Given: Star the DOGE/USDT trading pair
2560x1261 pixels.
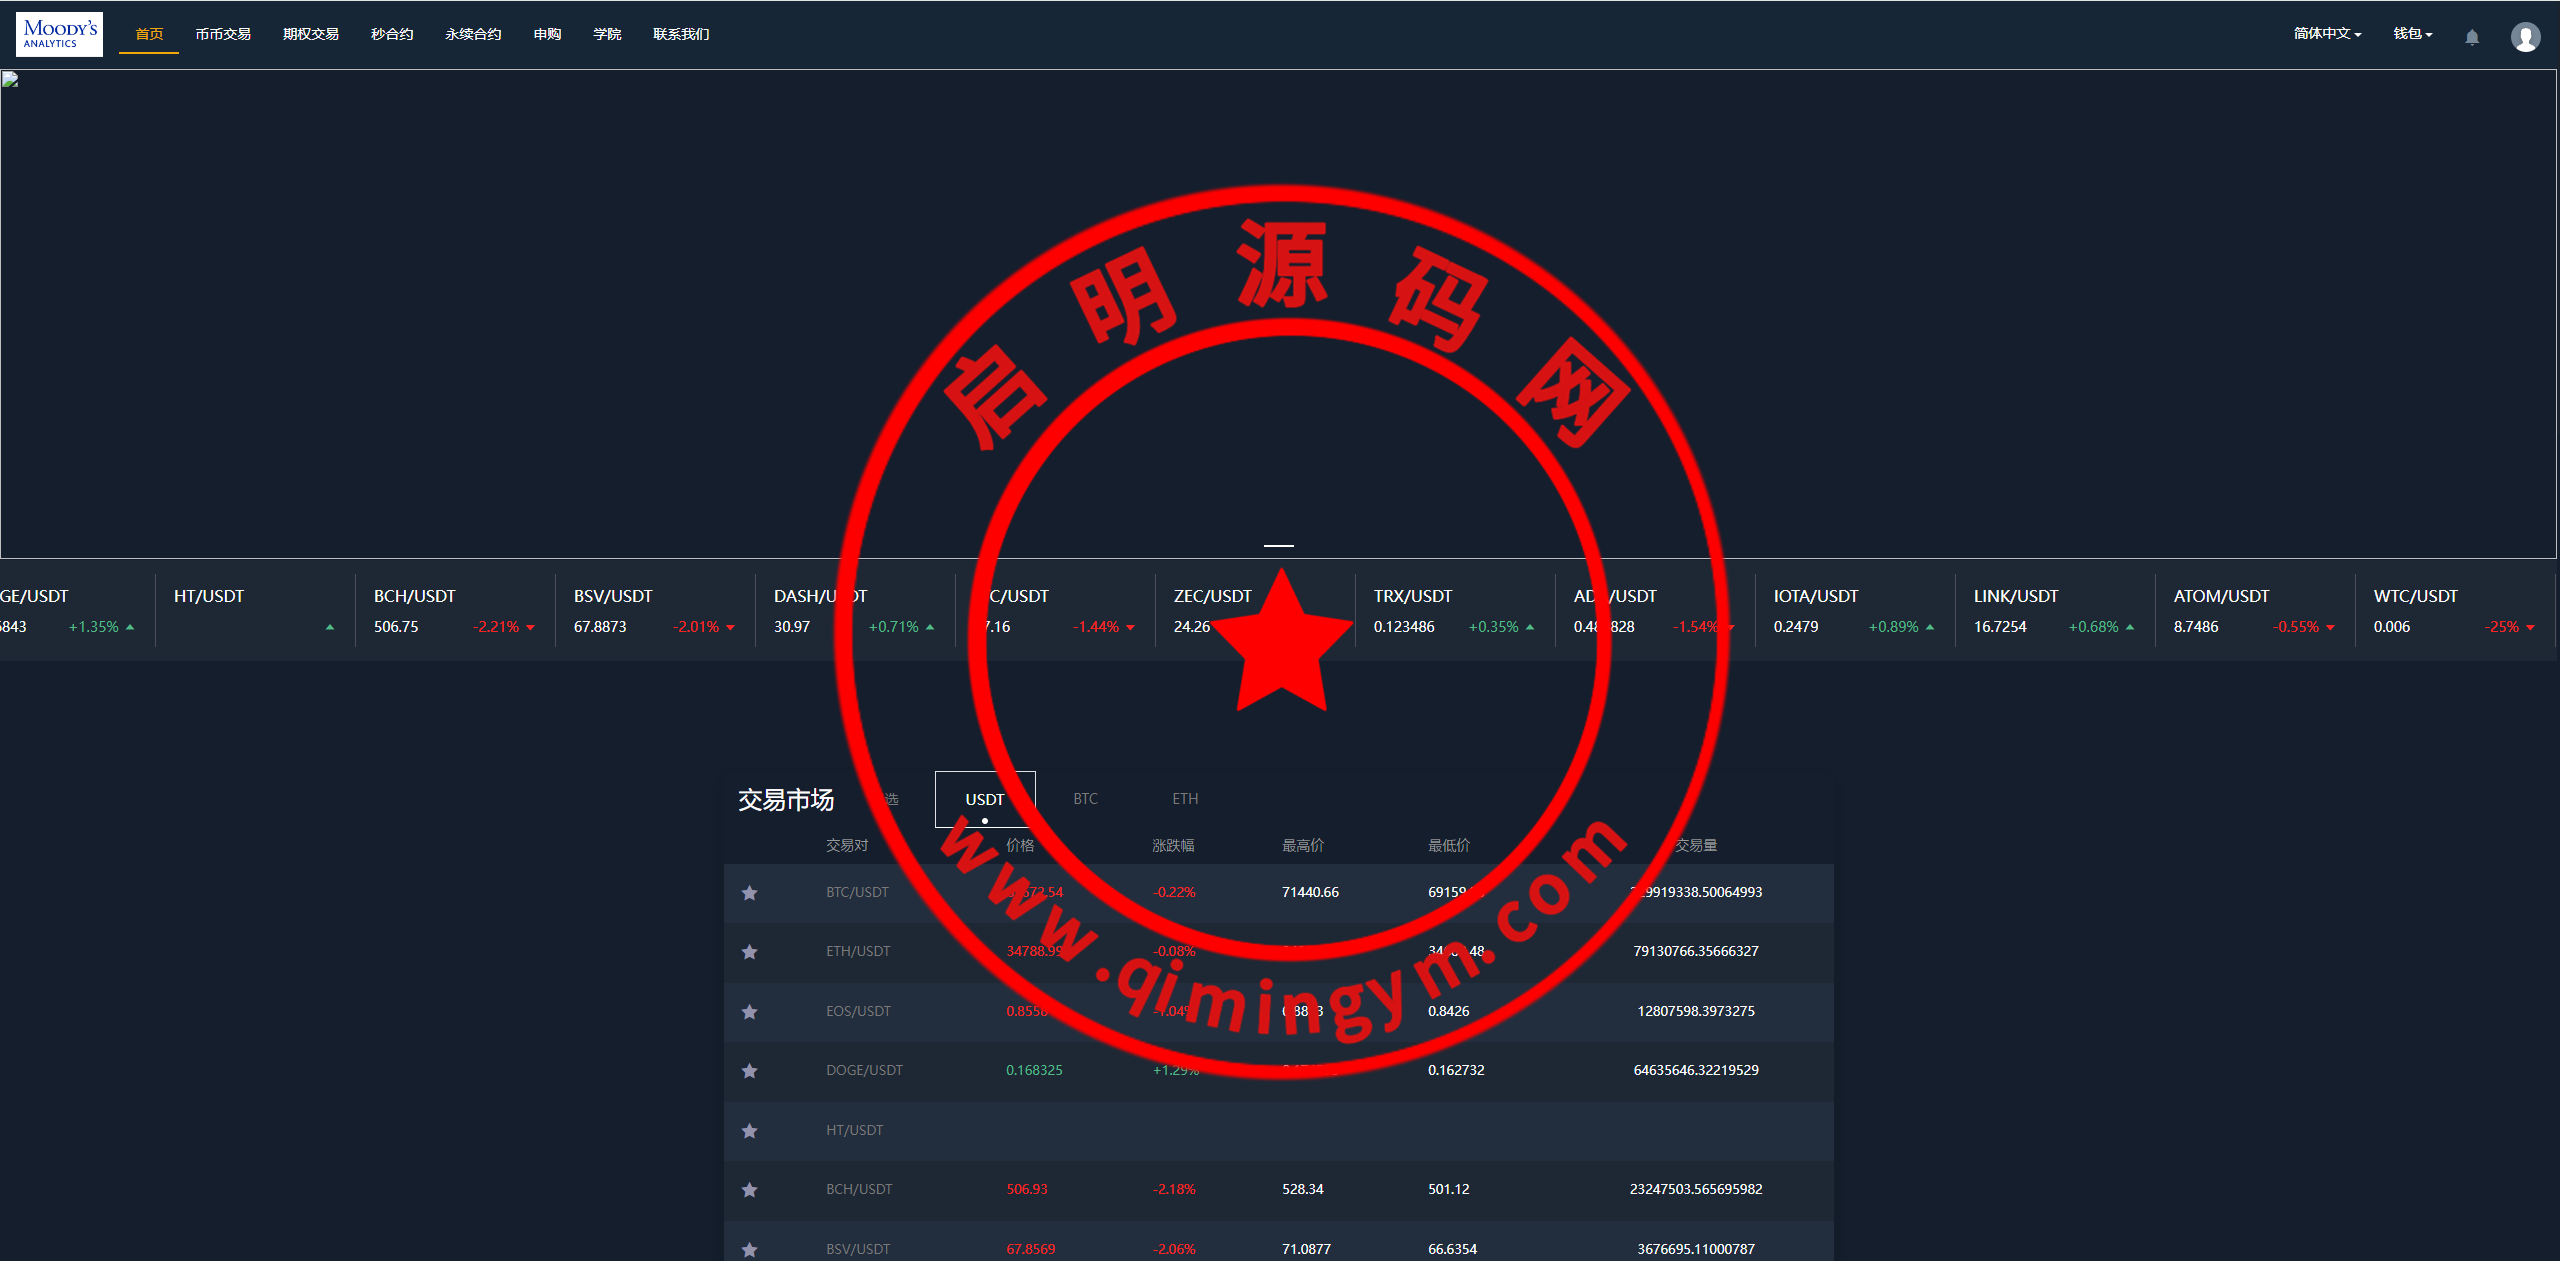Looking at the screenshot, I should pos(749,1071).
